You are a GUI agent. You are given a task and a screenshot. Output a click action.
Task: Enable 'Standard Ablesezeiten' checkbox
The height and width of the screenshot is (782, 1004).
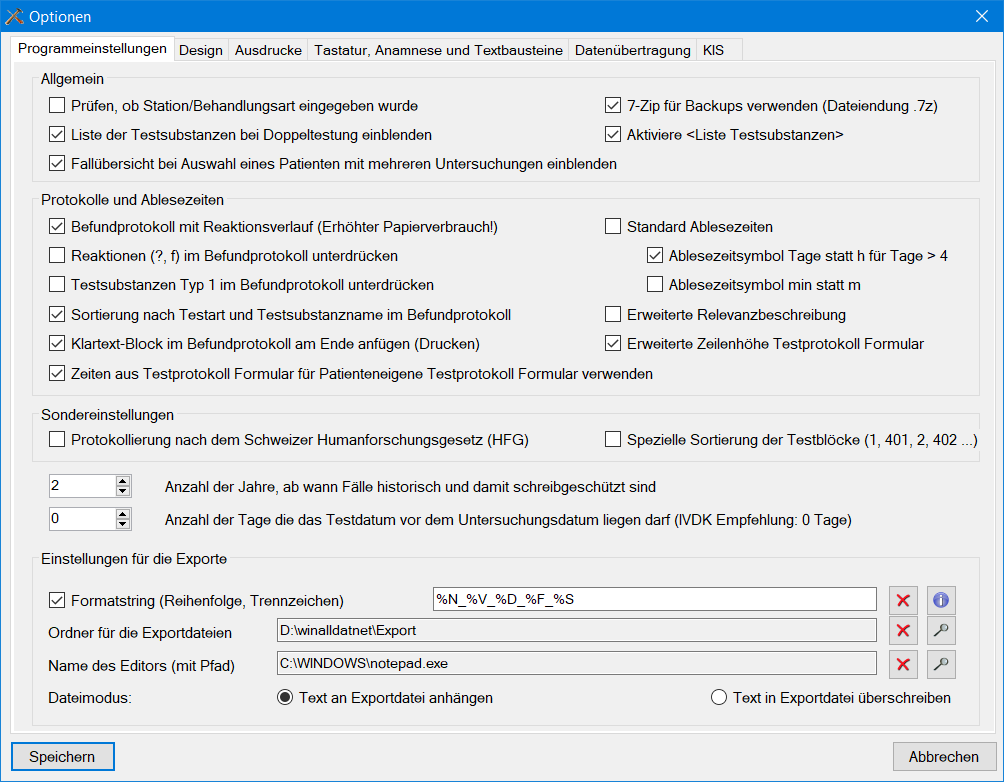[614, 227]
